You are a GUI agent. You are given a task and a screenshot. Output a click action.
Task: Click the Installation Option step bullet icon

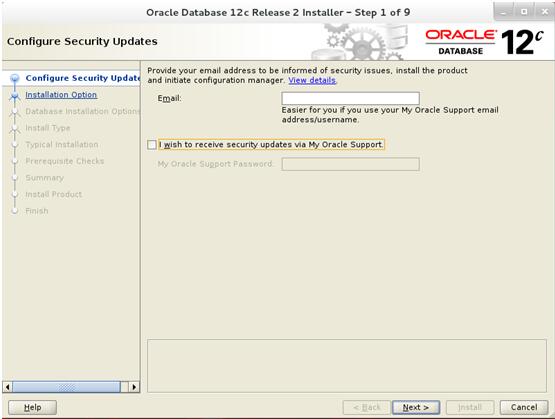[15, 95]
